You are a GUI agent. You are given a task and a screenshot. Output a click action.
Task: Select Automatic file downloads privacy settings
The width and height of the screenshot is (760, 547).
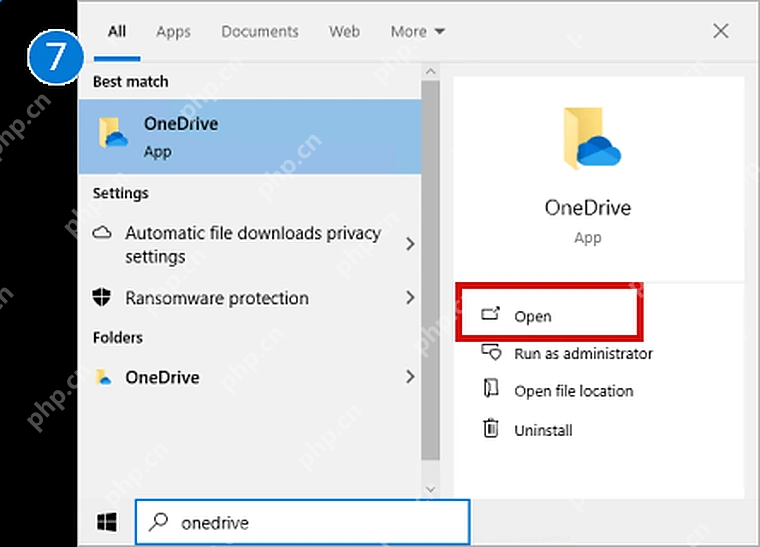click(x=250, y=245)
